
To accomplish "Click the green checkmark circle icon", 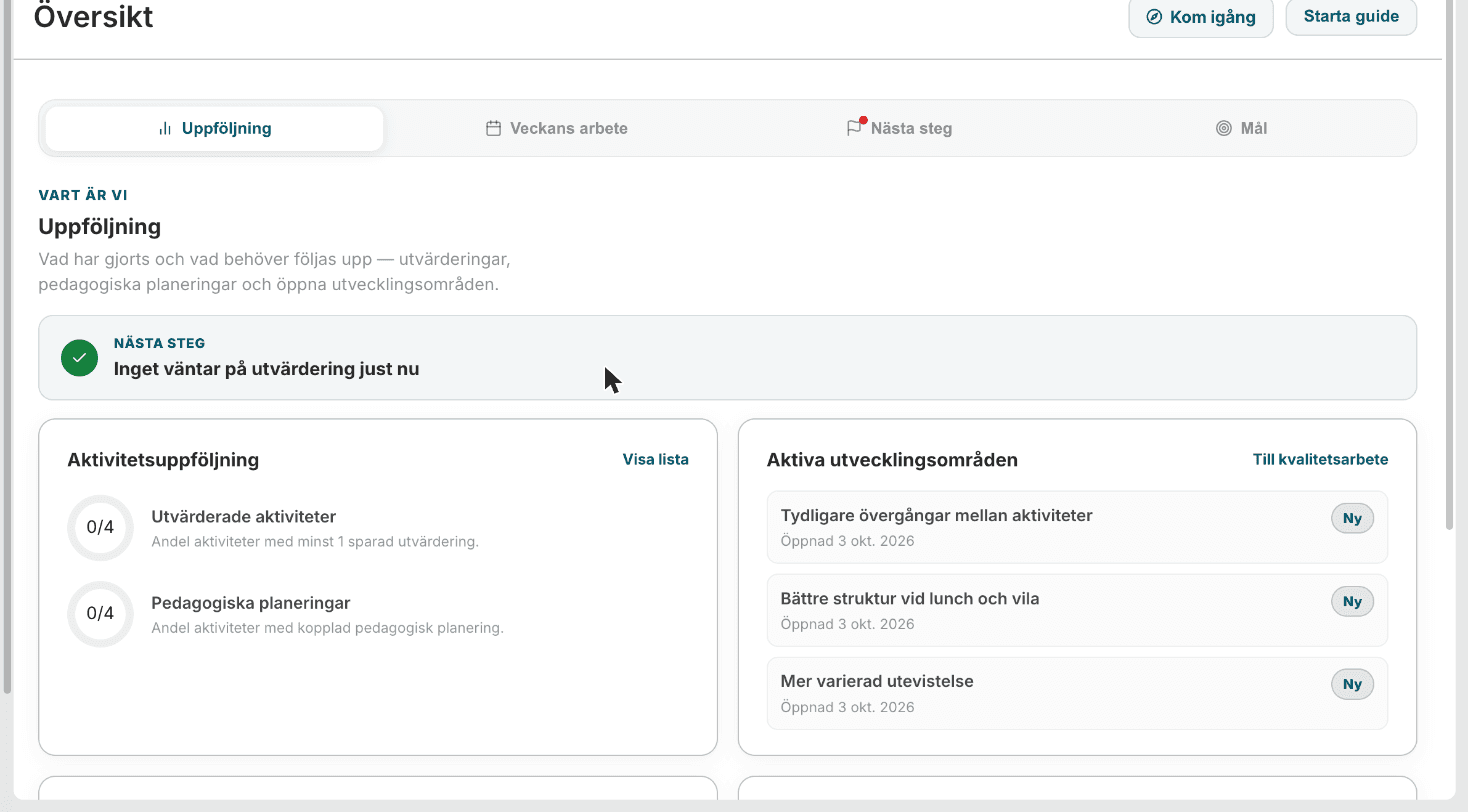I will click(79, 358).
